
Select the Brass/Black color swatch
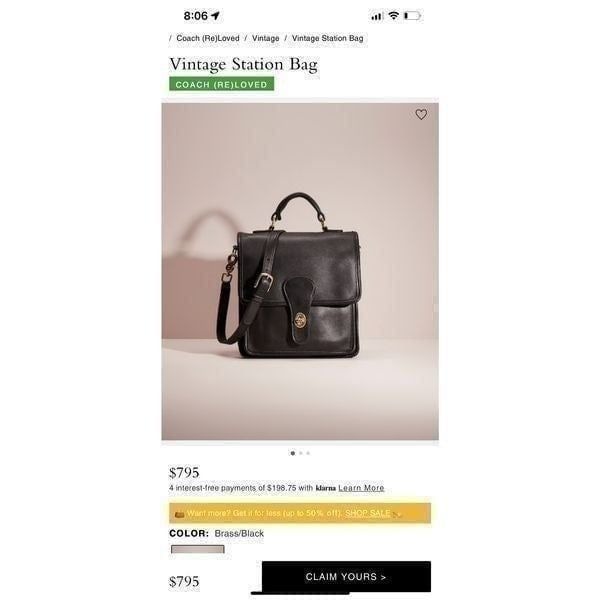[198, 550]
